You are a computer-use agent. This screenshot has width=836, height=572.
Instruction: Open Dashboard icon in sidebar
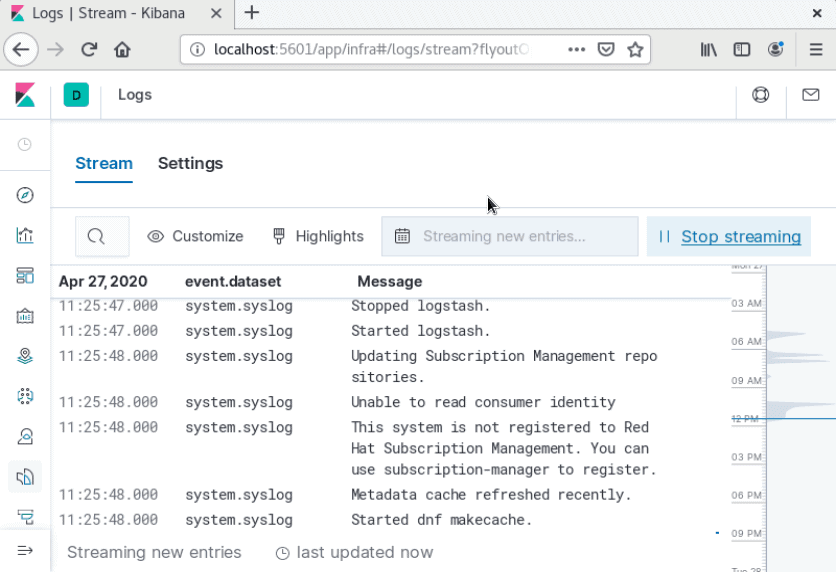pyautogui.click(x=25, y=276)
